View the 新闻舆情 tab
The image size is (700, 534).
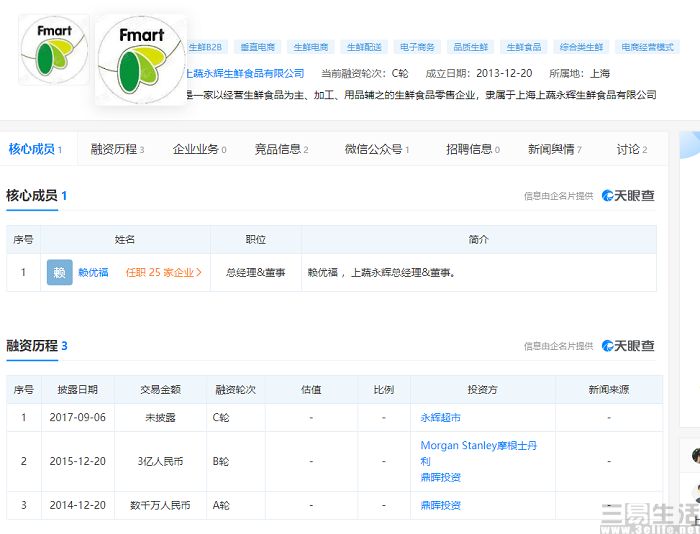point(555,150)
